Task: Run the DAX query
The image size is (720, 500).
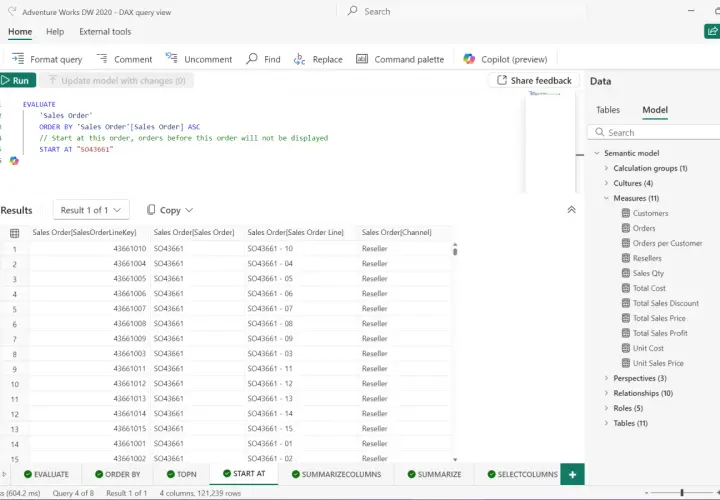Action: tap(17, 80)
